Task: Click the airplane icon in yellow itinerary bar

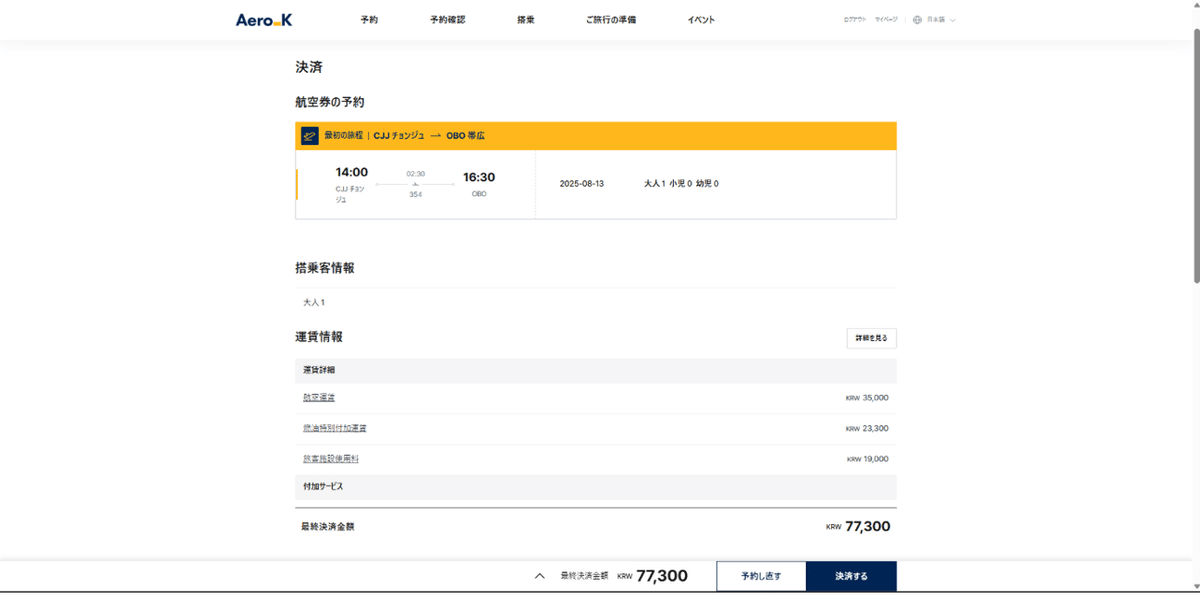Action: click(x=310, y=135)
